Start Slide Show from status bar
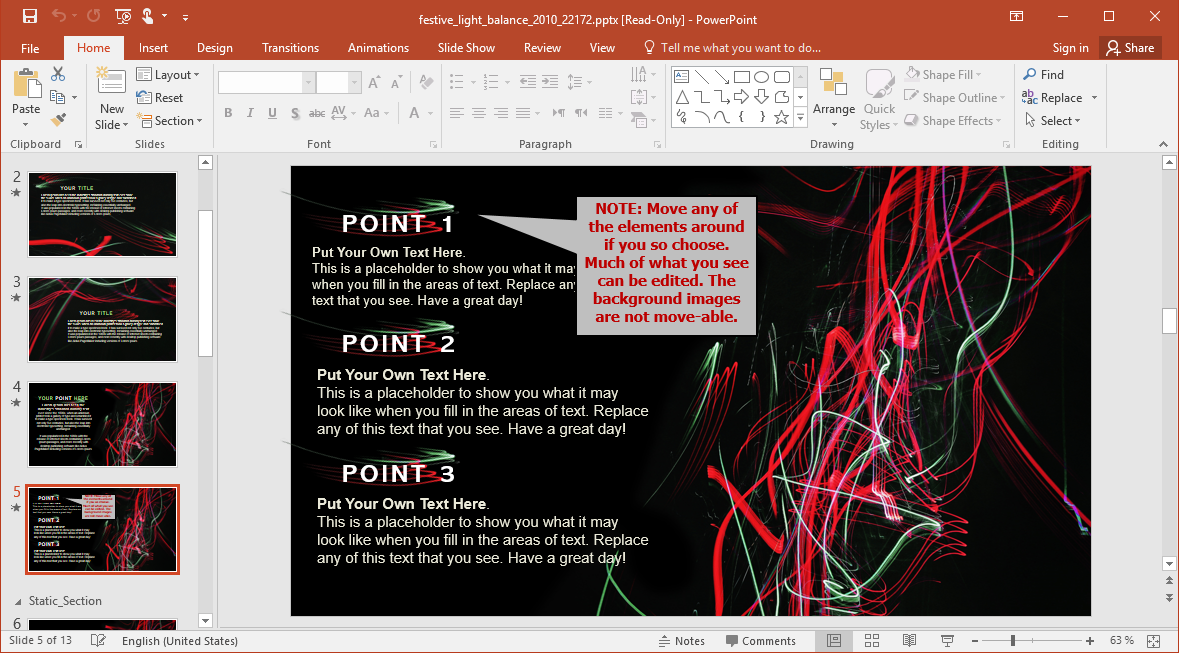1179x653 pixels. 947,640
